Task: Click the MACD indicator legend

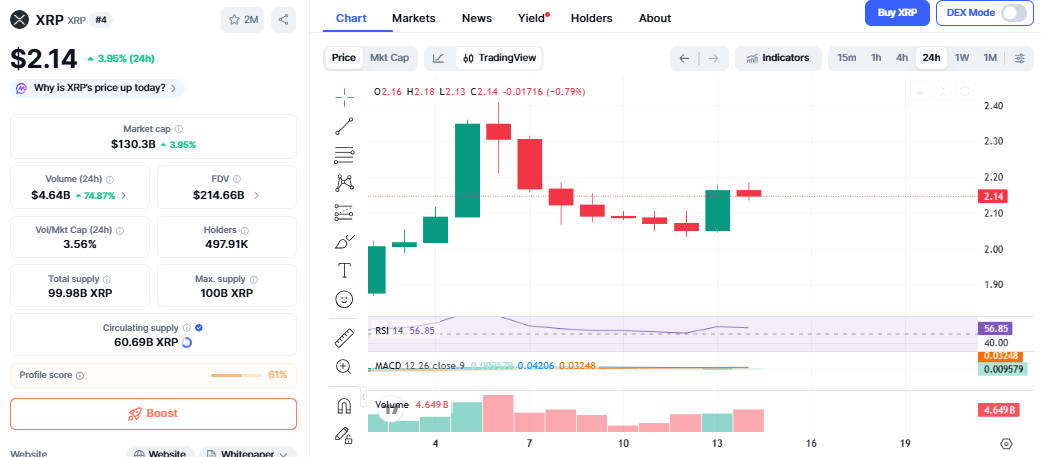Action: (x=485, y=365)
